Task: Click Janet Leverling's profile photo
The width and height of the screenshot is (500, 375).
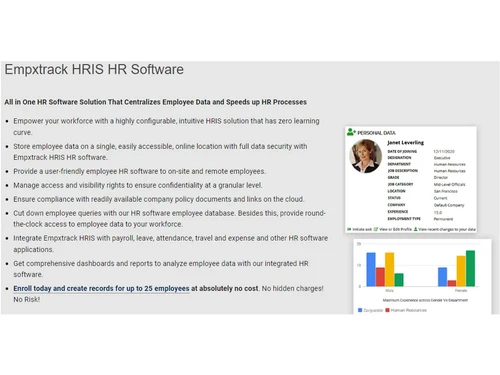Action: (x=365, y=156)
